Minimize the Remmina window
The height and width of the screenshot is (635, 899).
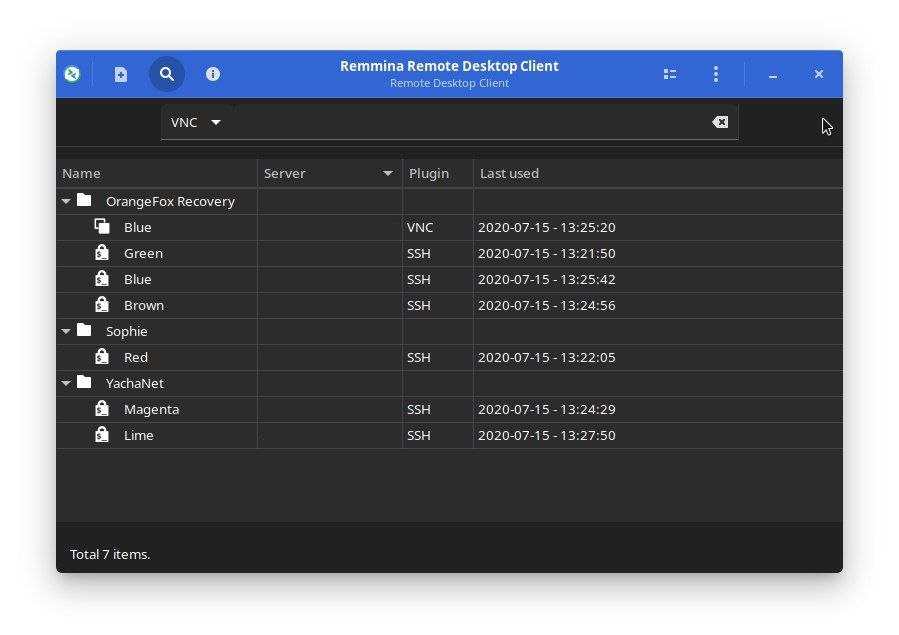pos(773,75)
